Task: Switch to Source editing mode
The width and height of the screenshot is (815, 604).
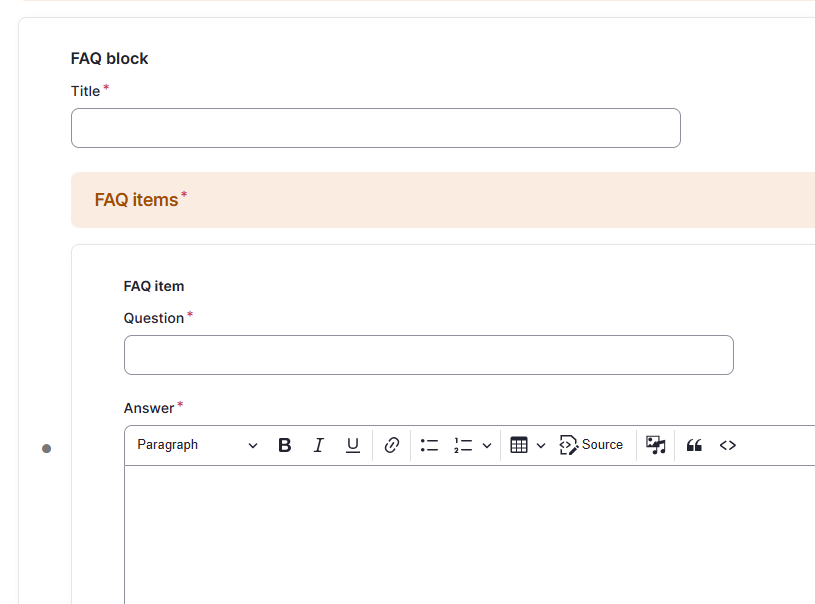Action: 591,445
